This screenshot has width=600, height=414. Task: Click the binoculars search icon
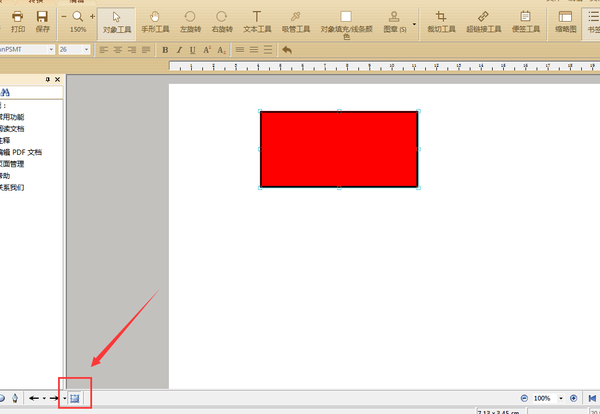[5, 92]
